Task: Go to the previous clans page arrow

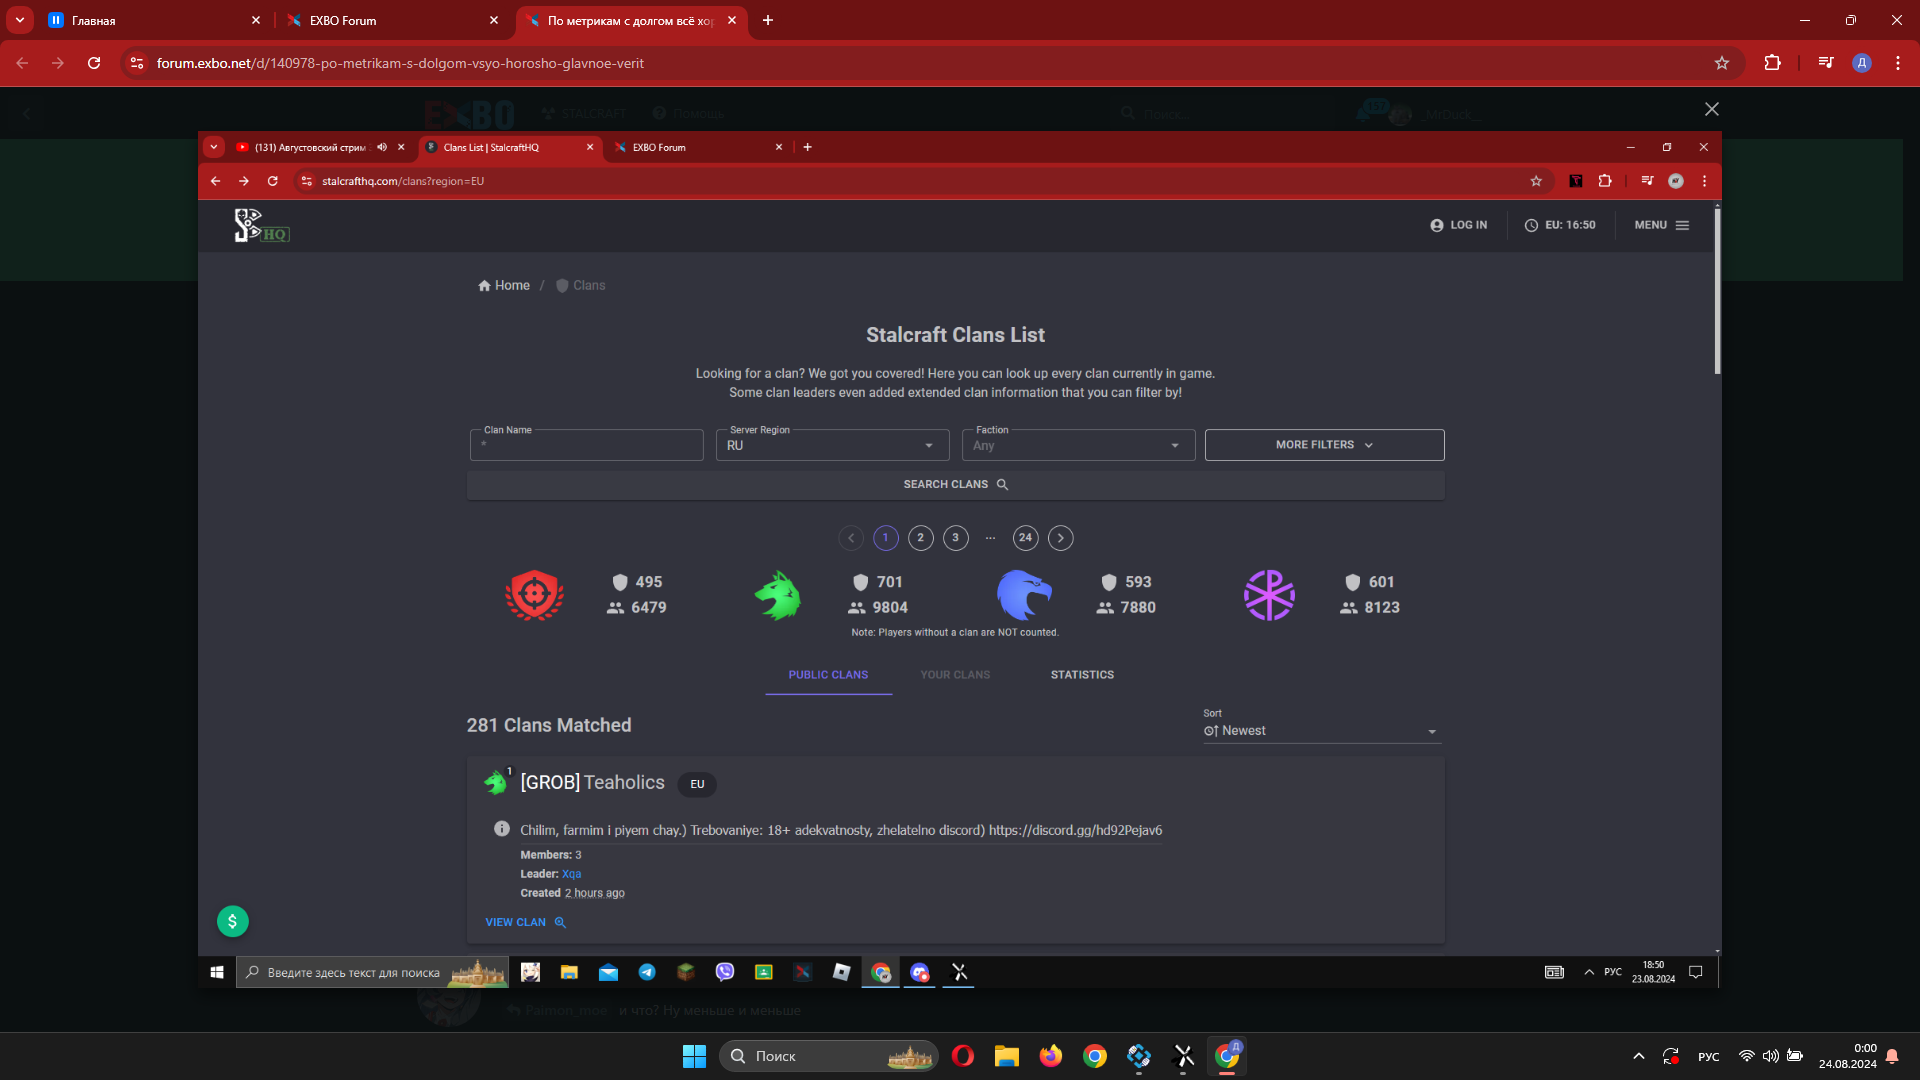Action: (x=851, y=538)
